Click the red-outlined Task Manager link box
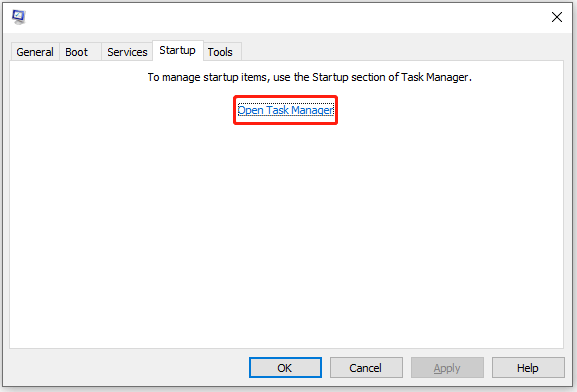Screen dimensions: 577x392 click(286, 110)
